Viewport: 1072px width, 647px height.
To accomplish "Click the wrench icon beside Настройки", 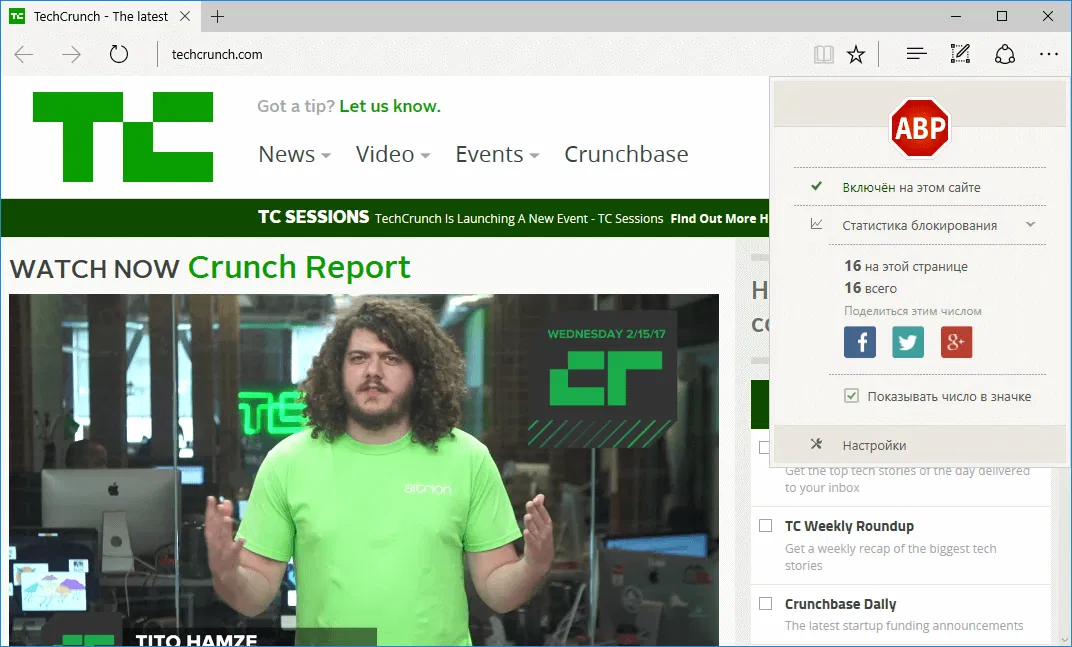I will click(816, 445).
